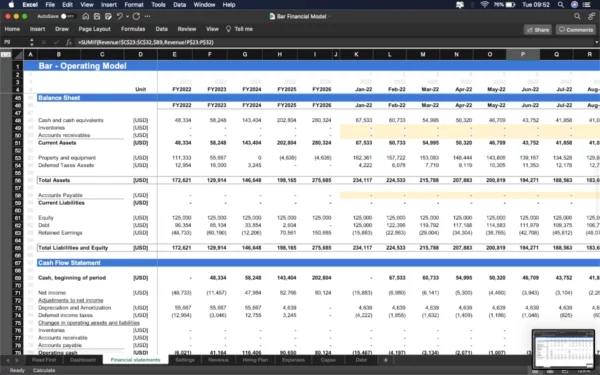
Task: Click the Siri icon in the menu bar
Action: (x=574, y=5)
